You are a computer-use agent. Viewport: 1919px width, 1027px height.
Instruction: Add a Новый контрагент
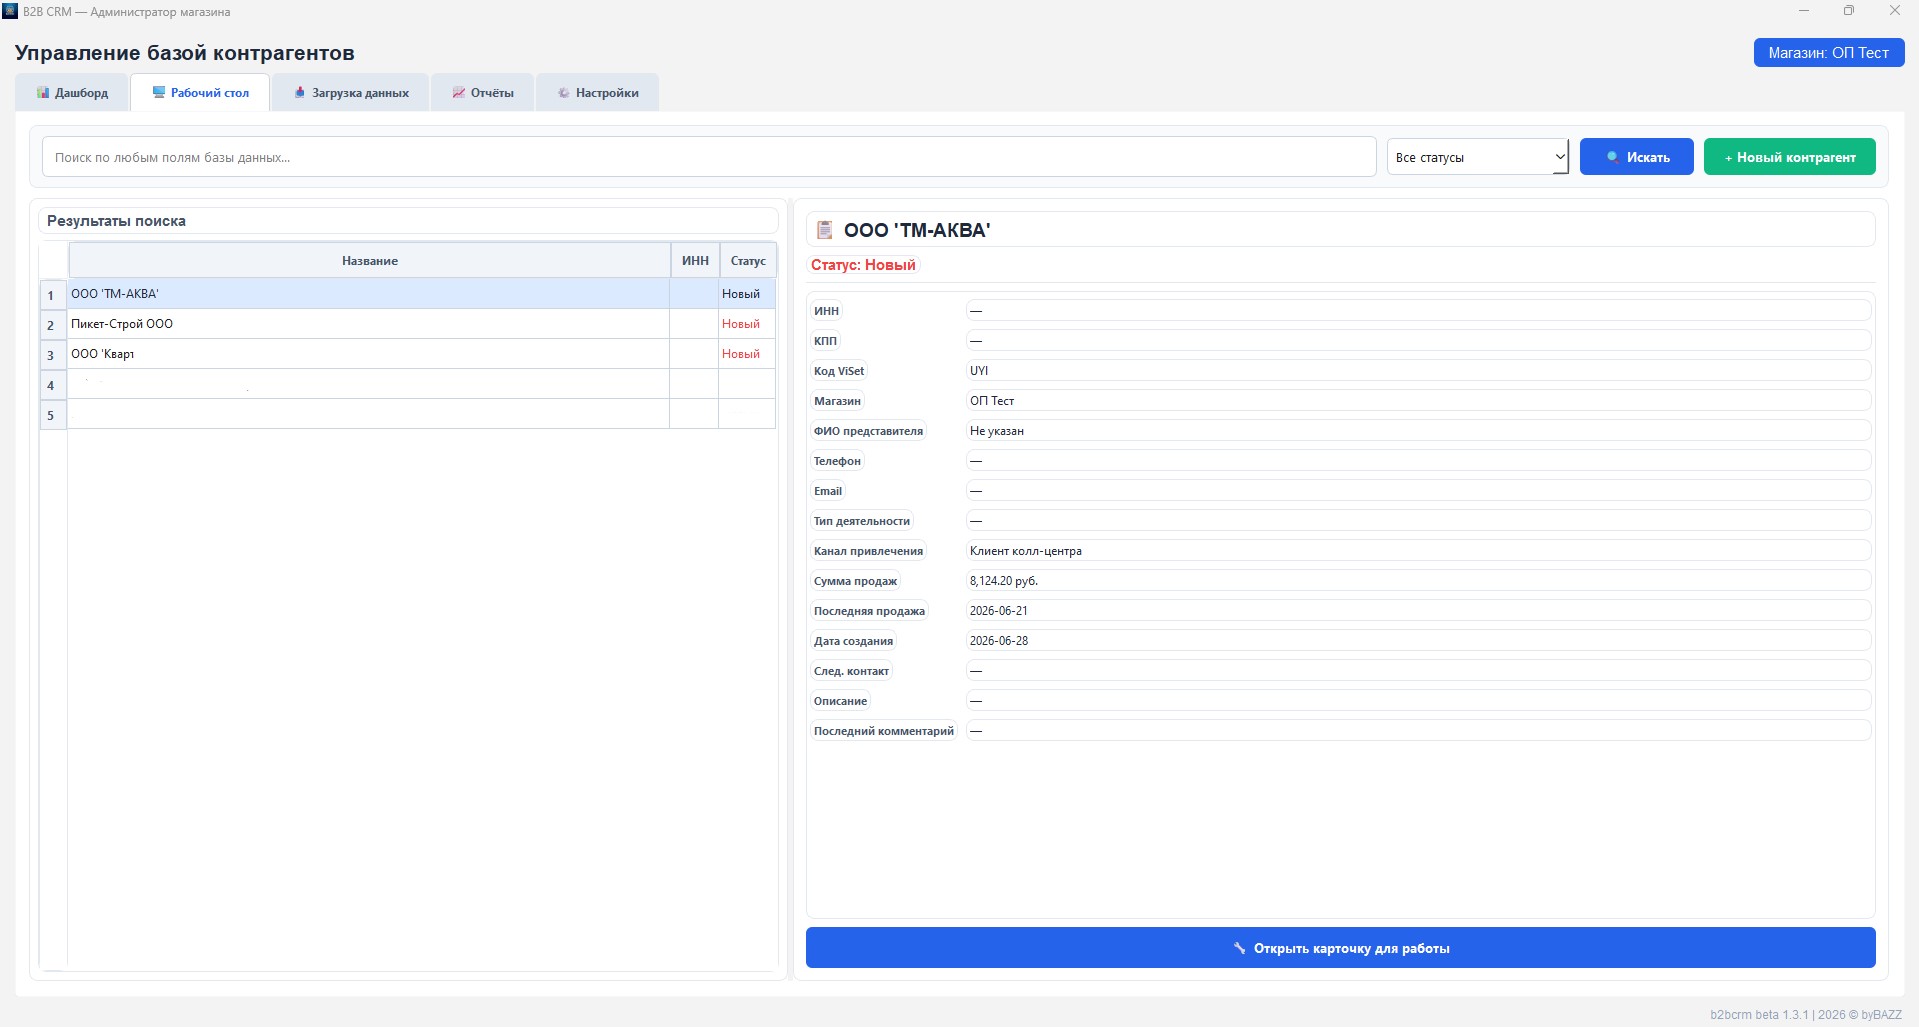point(1790,157)
